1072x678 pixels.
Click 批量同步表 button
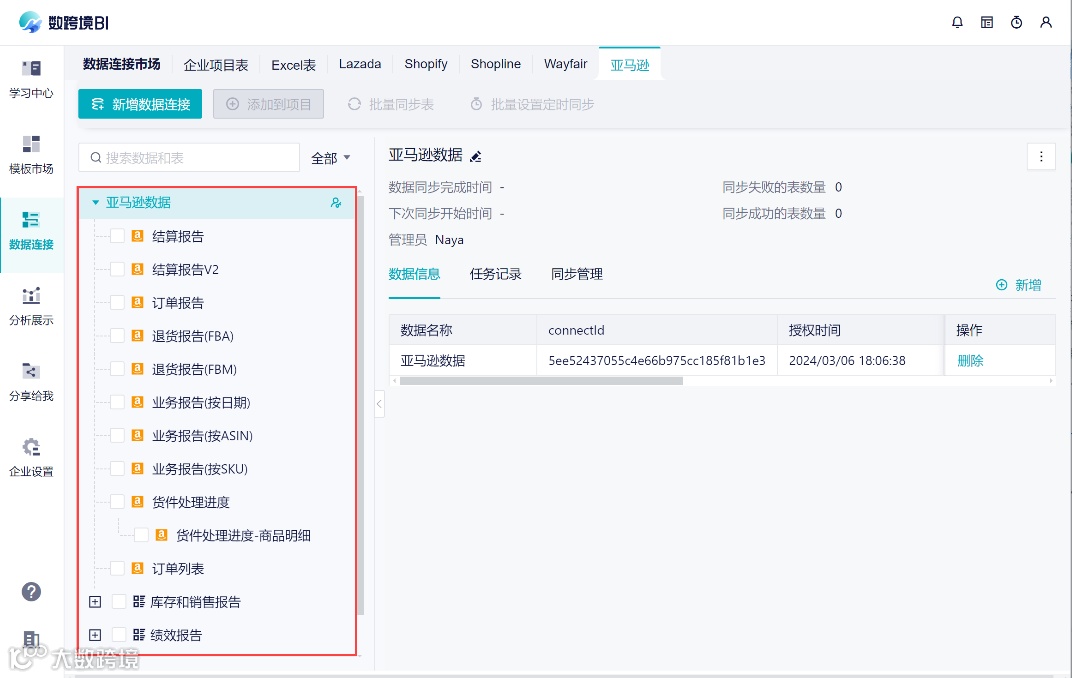tap(391, 104)
